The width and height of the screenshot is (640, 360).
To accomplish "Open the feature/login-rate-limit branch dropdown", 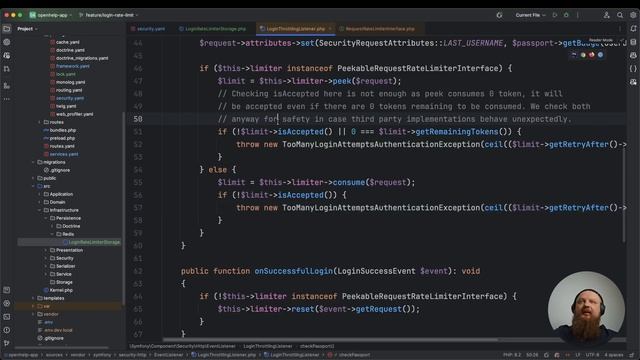I will coord(109,15).
